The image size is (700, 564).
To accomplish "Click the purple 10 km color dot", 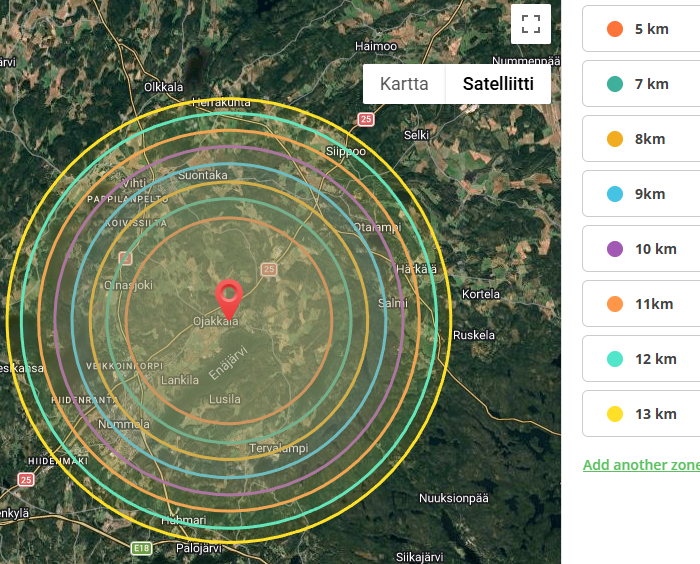I will [615, 249].
